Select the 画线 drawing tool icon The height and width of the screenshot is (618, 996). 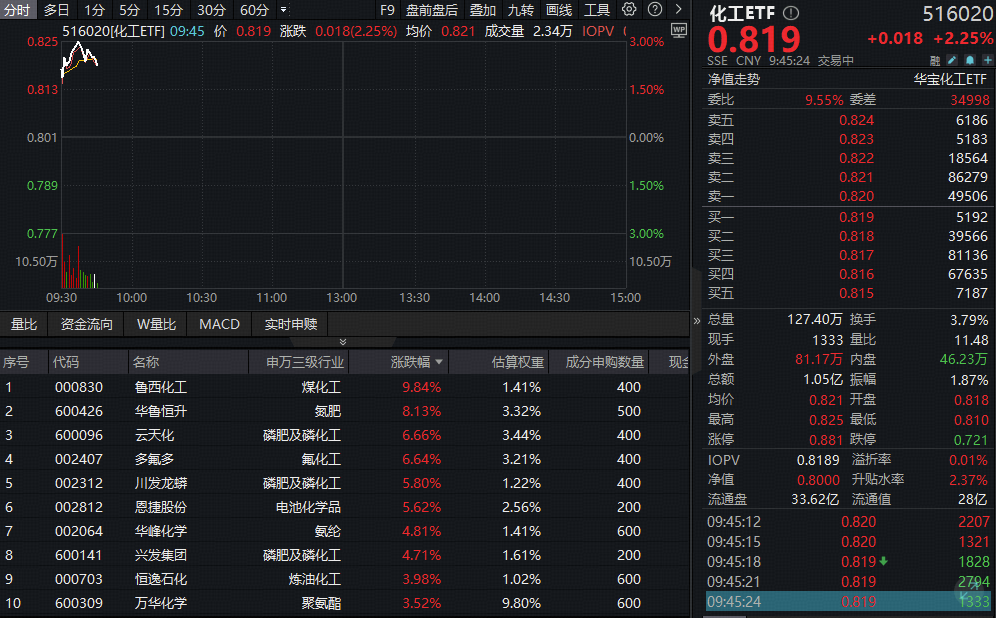pos(557,10)
